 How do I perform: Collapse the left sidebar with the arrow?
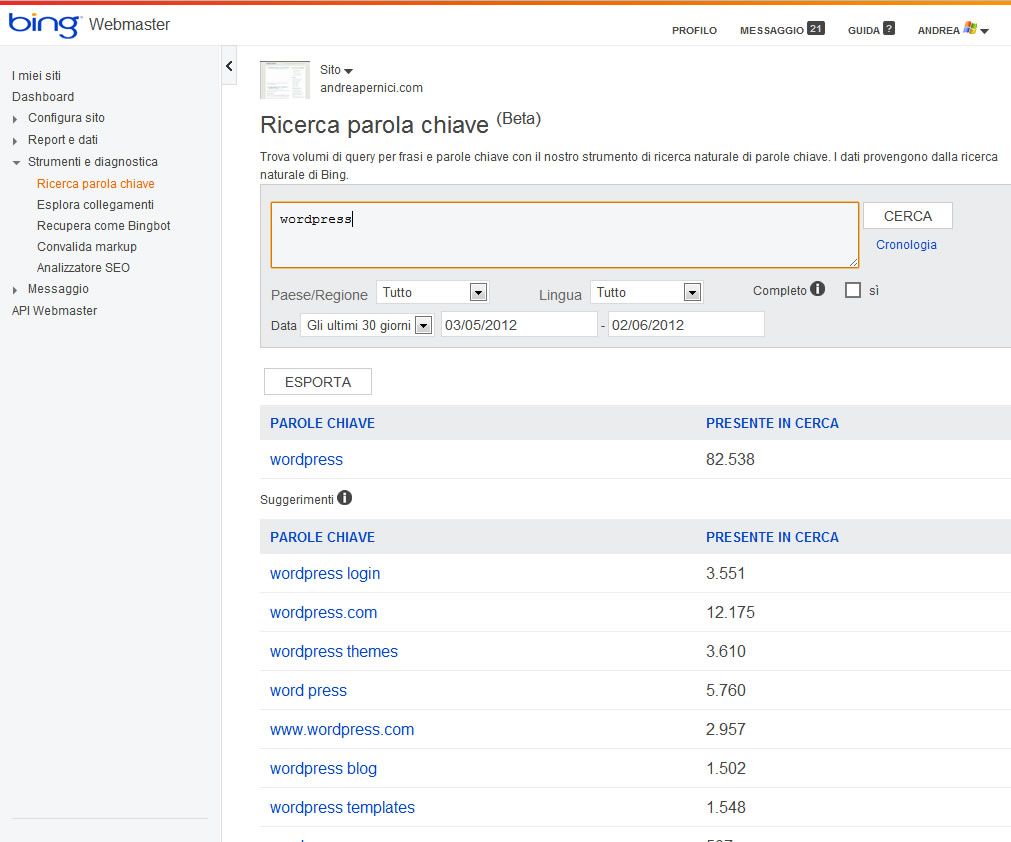click(229, 66)
